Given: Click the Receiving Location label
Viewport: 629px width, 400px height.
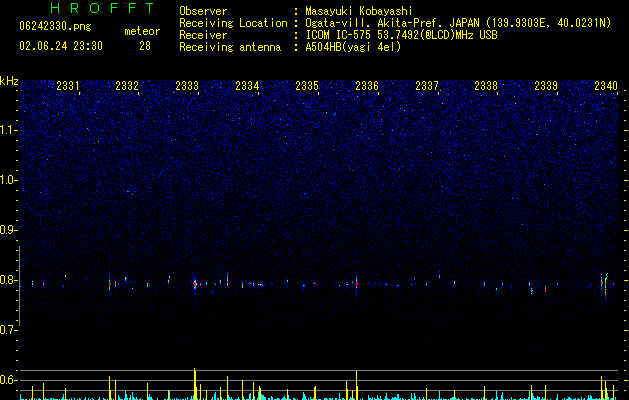Looking at the screenshot, I should click(x=233, y=23).
